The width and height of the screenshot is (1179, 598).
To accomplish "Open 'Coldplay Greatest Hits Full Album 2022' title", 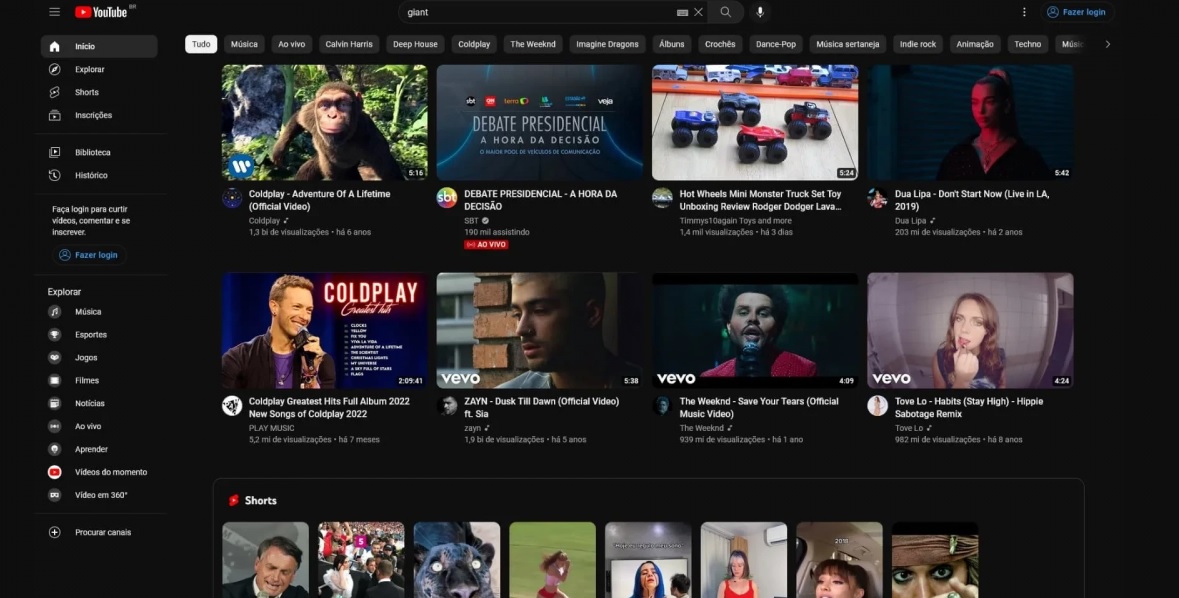I will 329,408.
